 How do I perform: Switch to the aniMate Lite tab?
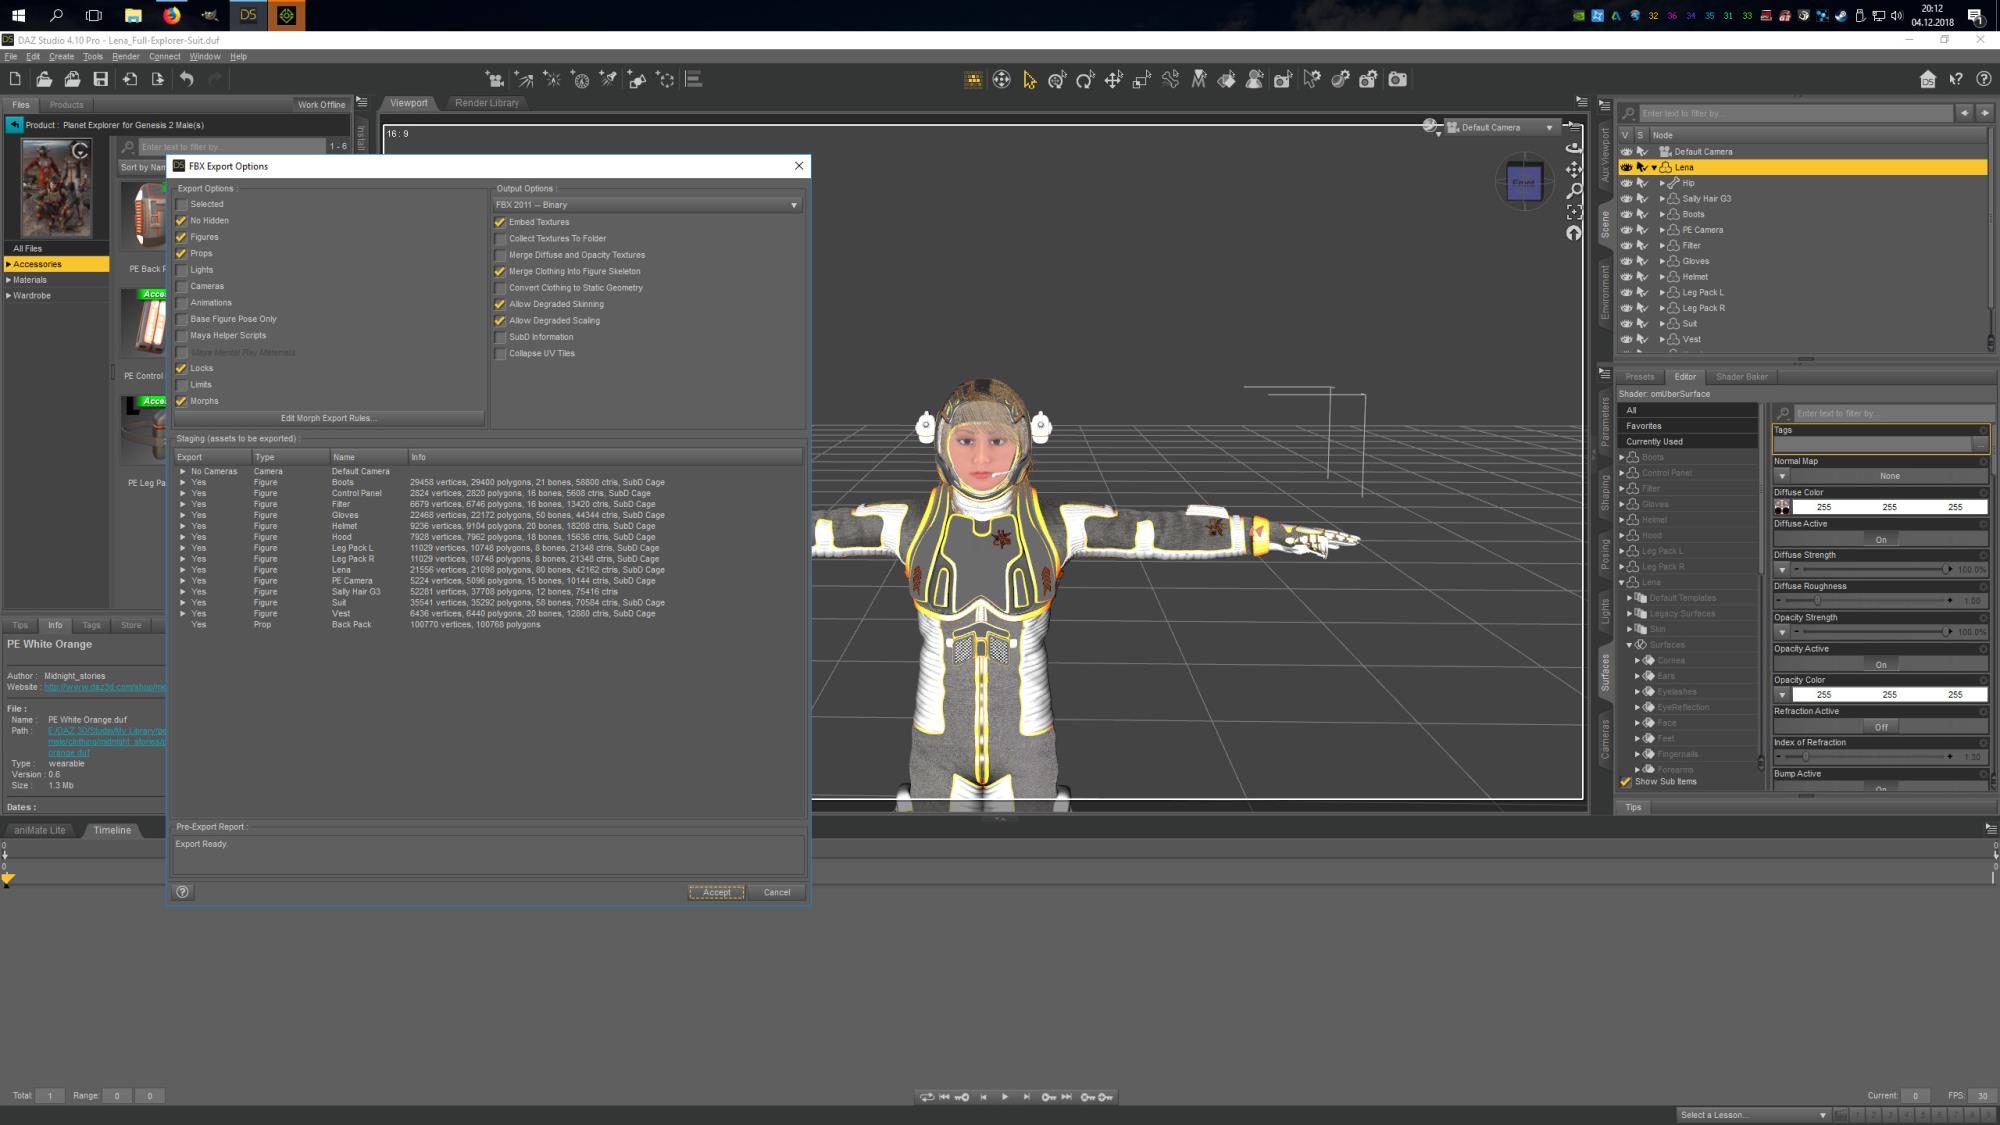point(40,830)
